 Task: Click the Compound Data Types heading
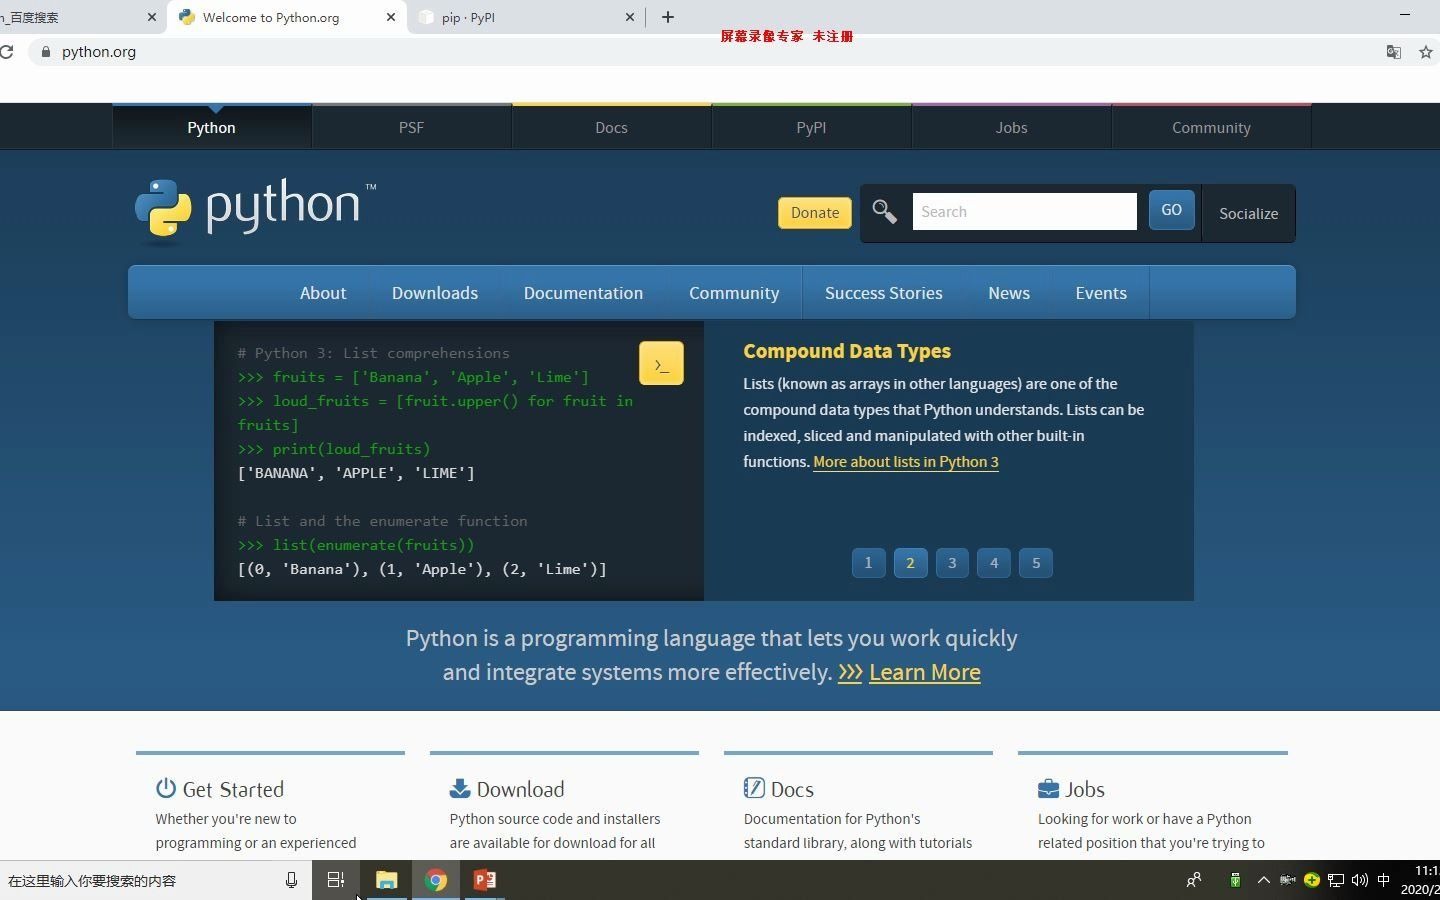pos(847,351)
